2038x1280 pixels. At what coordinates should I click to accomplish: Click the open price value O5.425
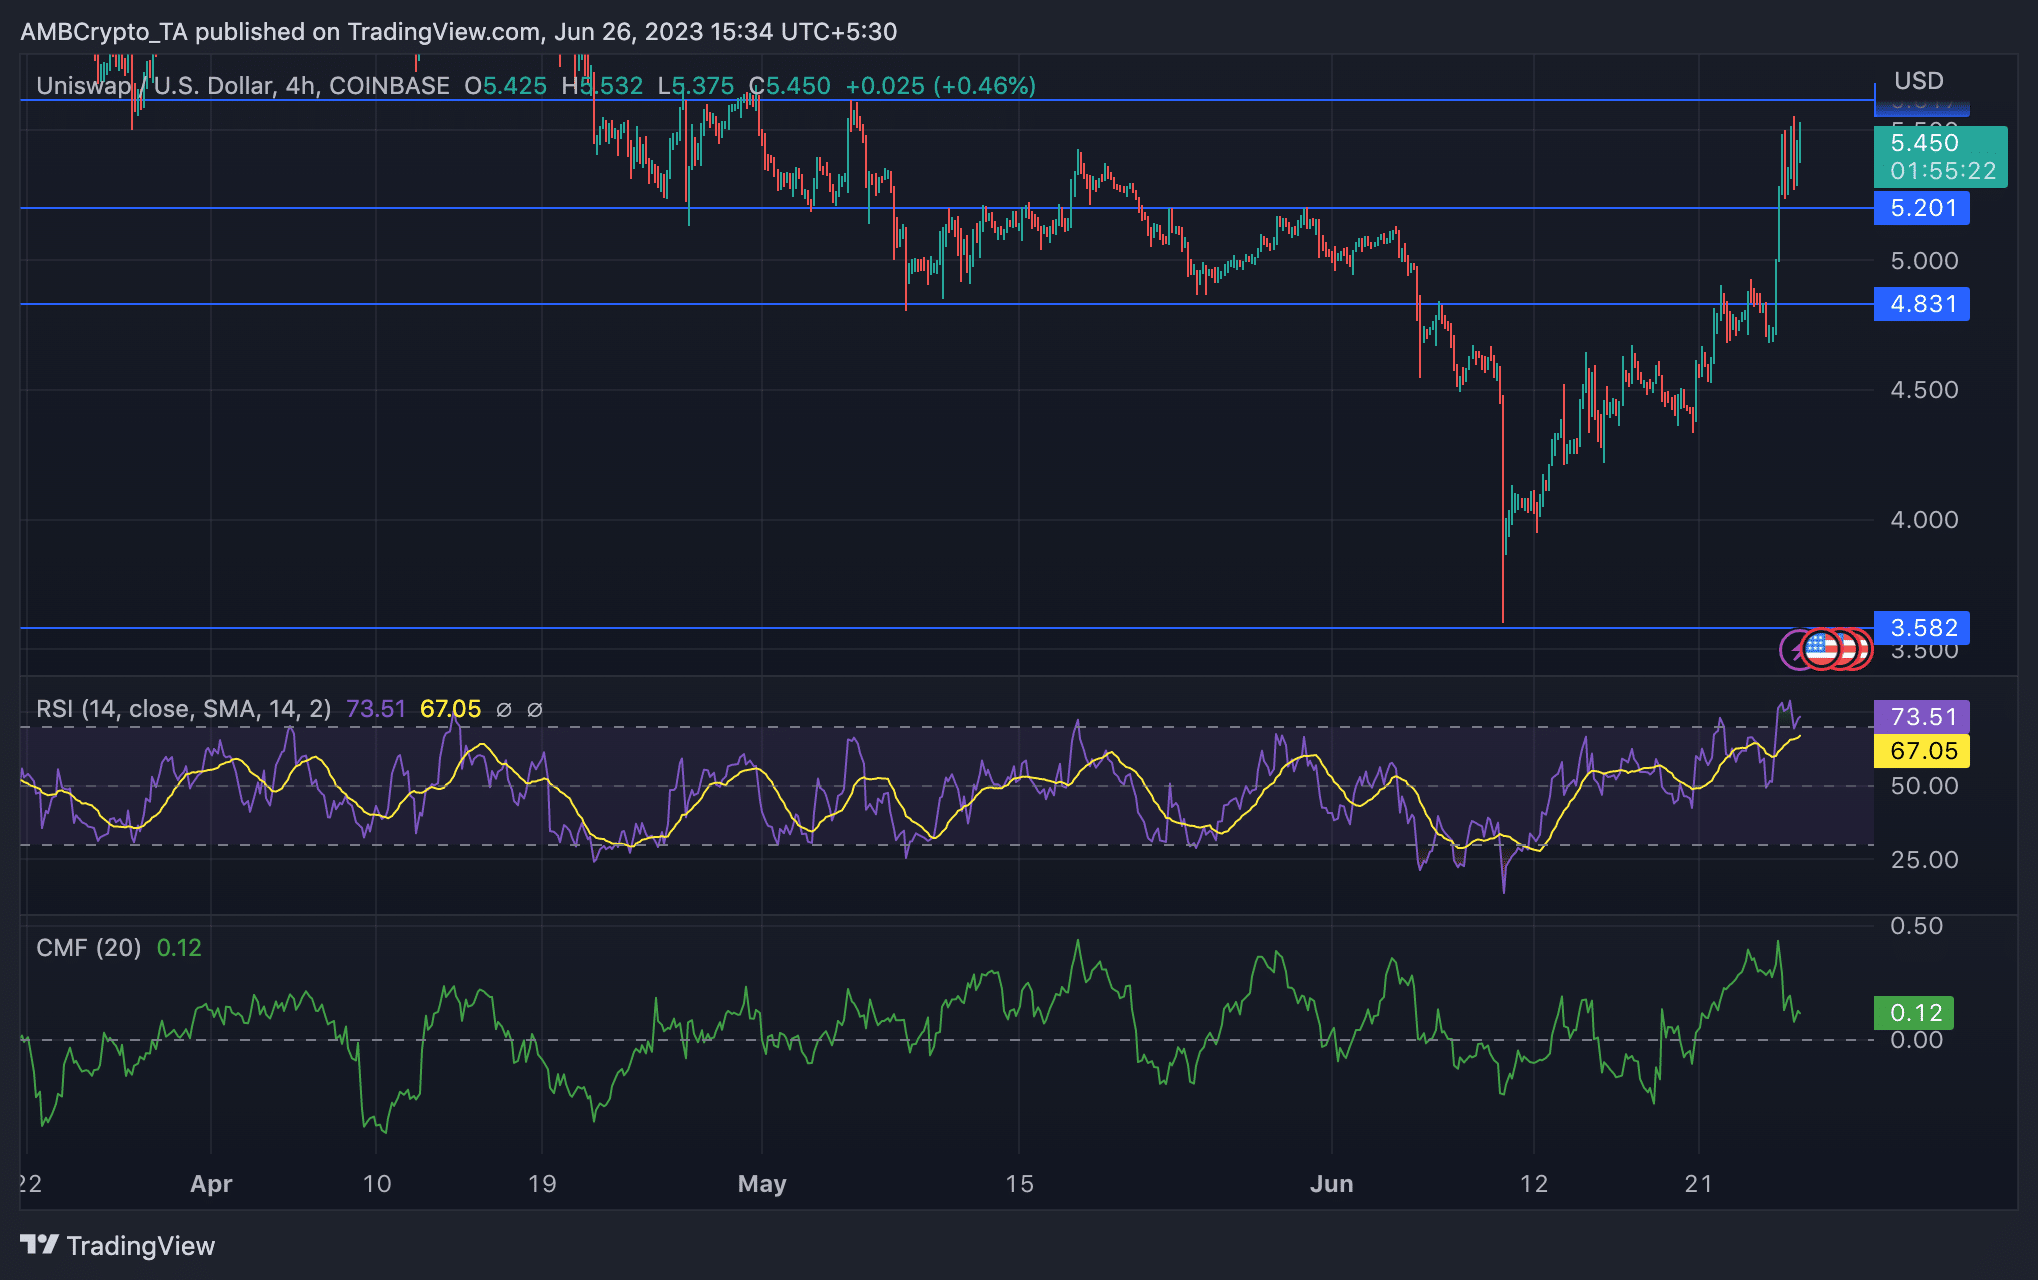pos(506,86)
